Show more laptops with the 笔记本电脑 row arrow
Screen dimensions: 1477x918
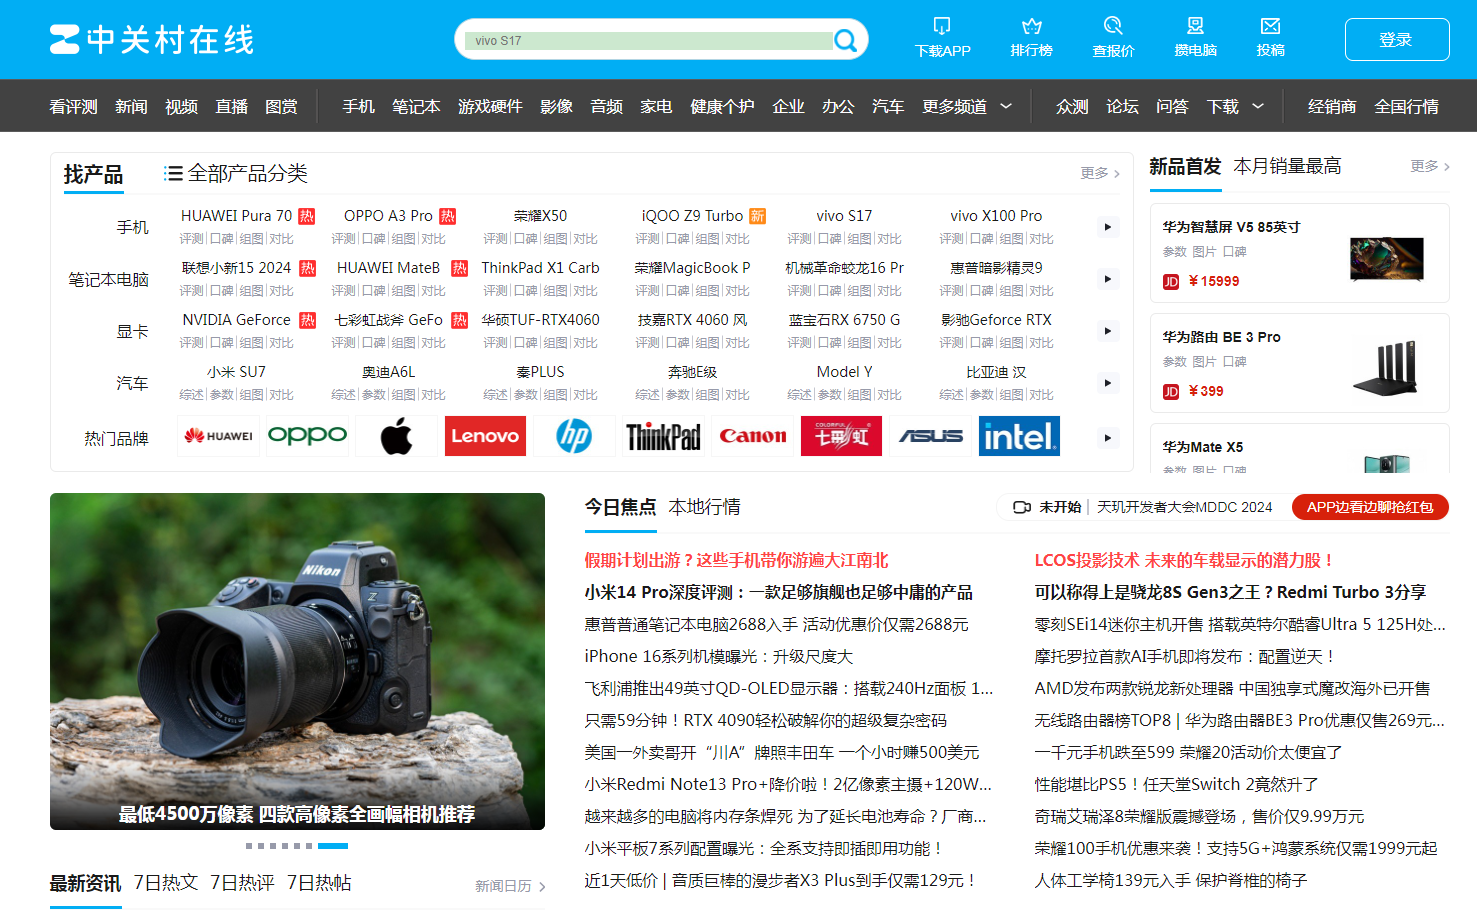(x=1107, y=279)
